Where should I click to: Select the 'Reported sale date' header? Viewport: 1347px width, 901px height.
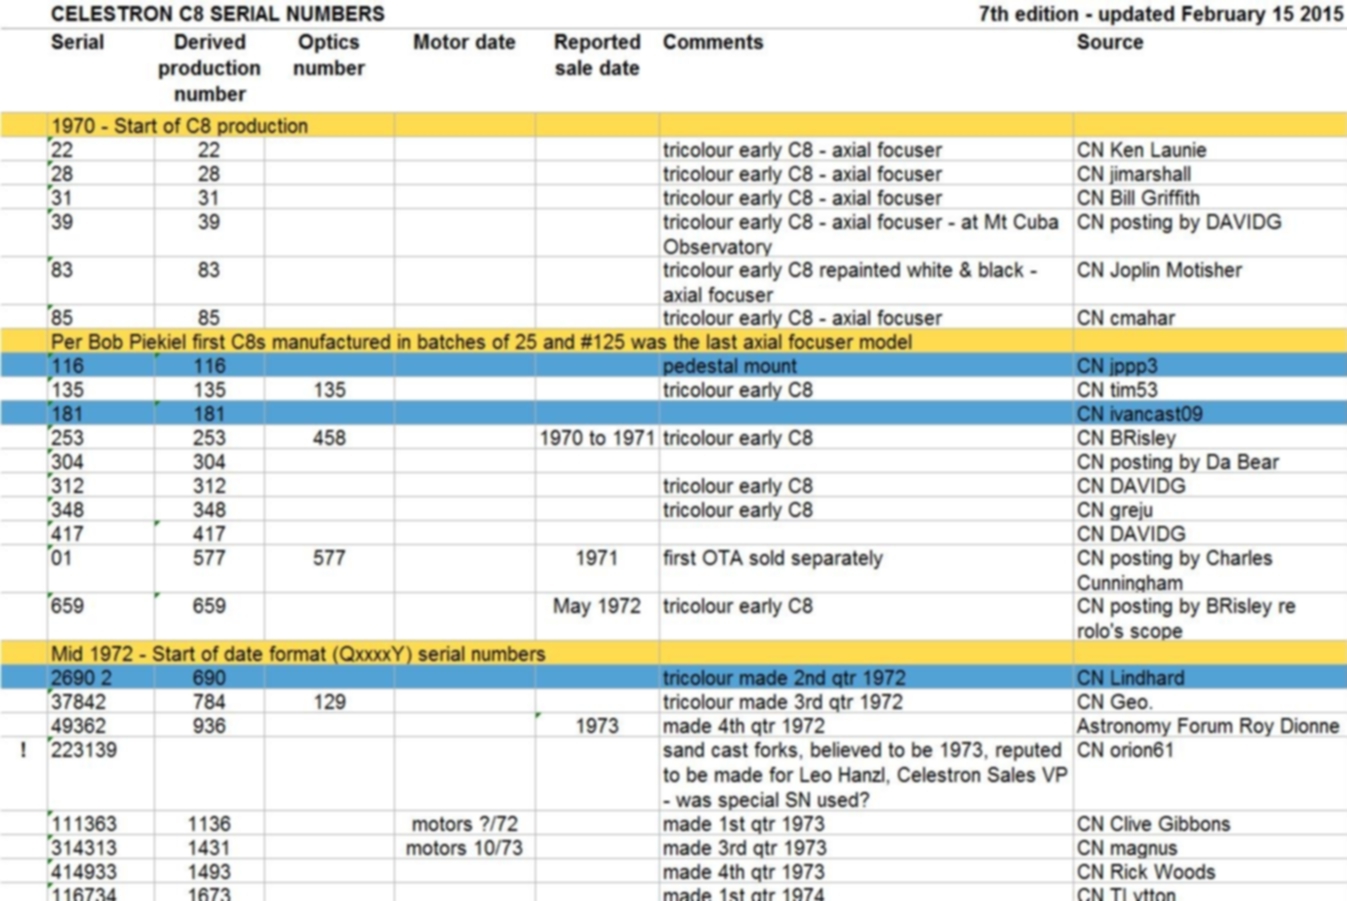[597, 55]
